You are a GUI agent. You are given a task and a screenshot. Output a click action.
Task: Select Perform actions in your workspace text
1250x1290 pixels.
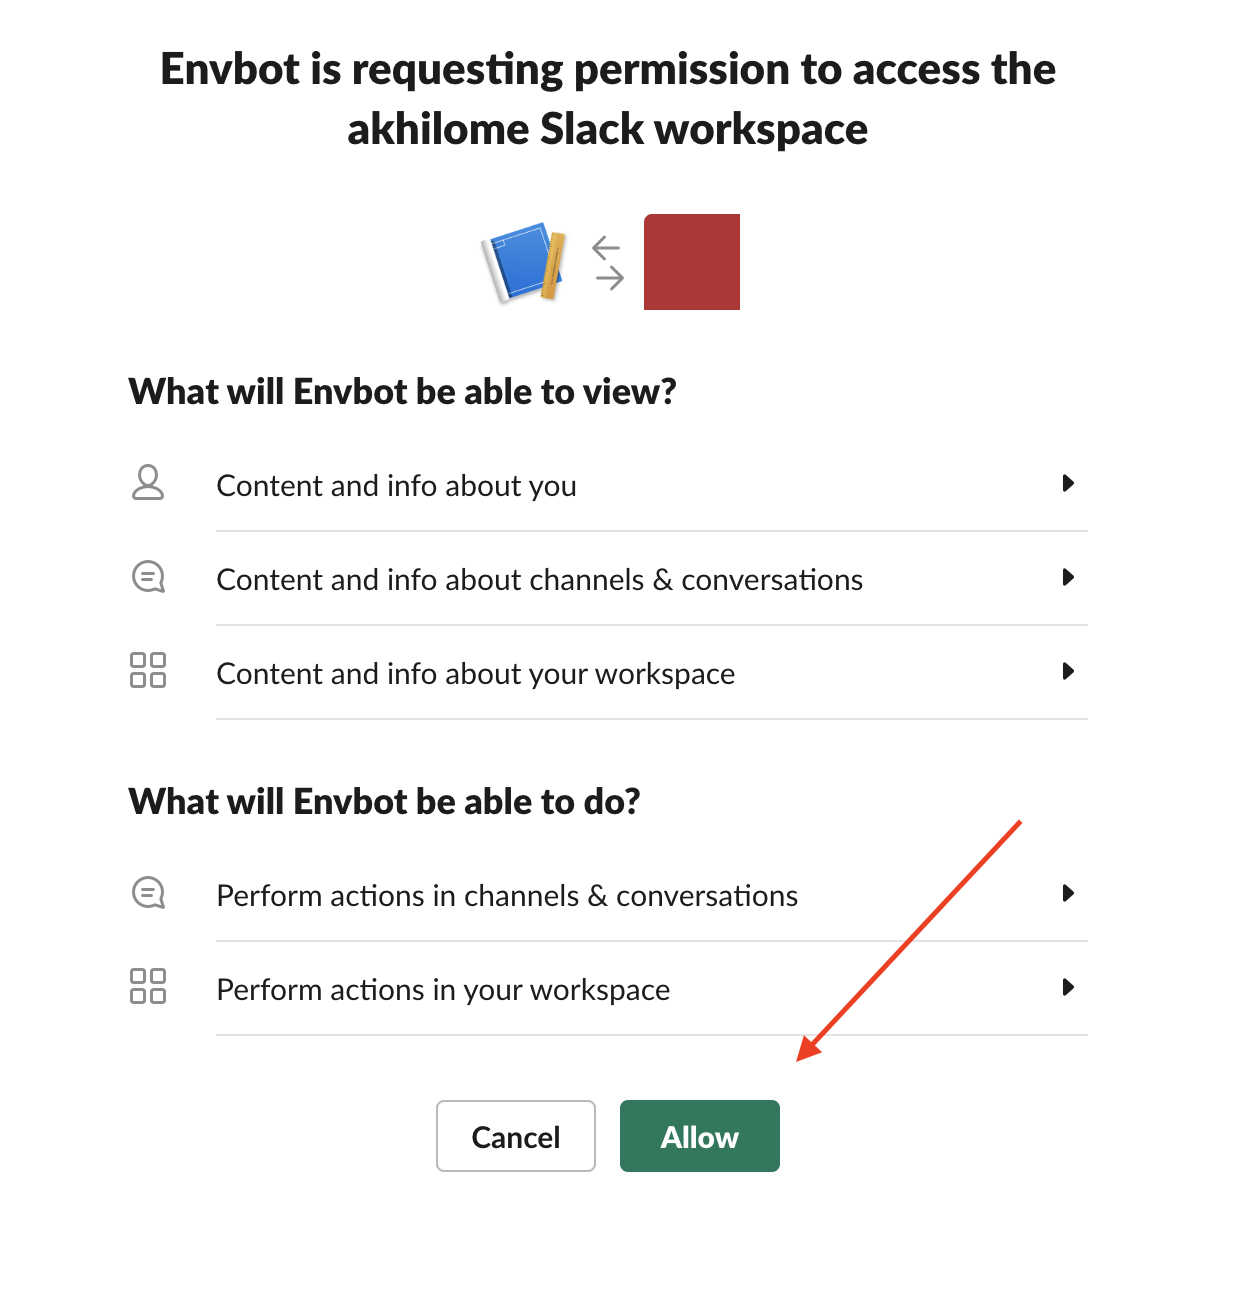click(x=443, y=990)
